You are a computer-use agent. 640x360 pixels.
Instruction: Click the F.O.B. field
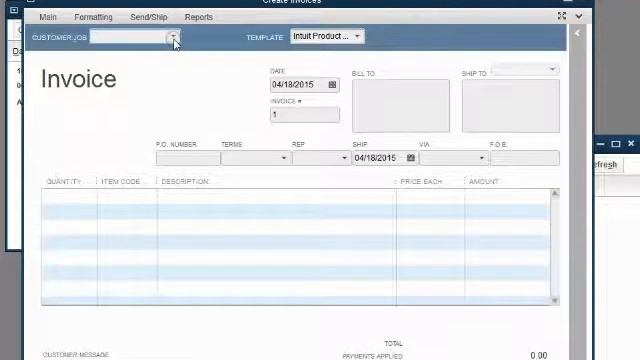pyautogui.click(x=525, y=158)
